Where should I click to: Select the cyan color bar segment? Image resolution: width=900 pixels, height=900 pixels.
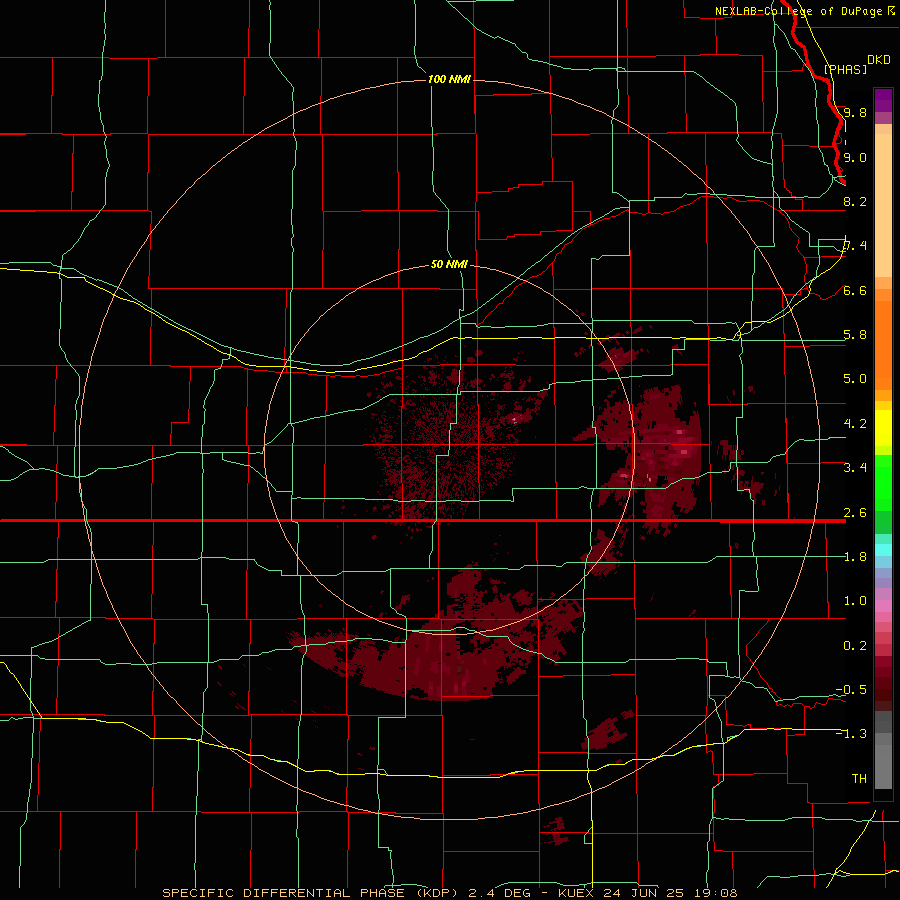point(883,550)
